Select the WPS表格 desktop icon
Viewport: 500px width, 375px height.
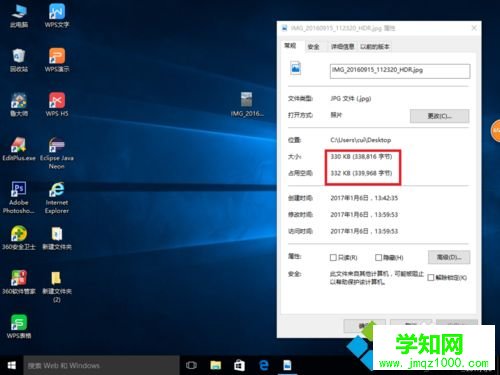pyautogui.click(x=19, y=326)
